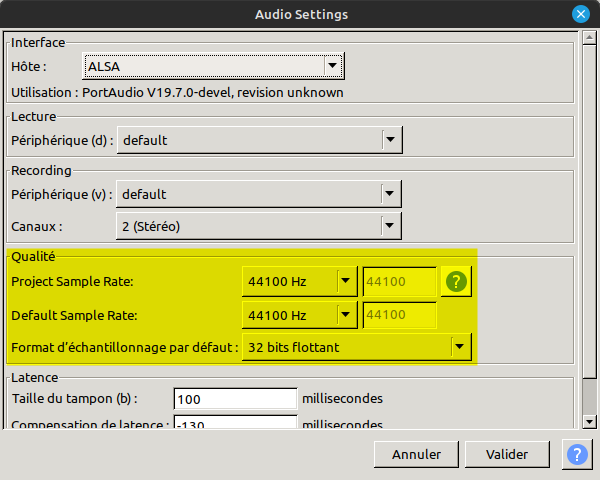
Task: Expand the Recording Périphérique (v) dropdown
Action: point(259,194)
